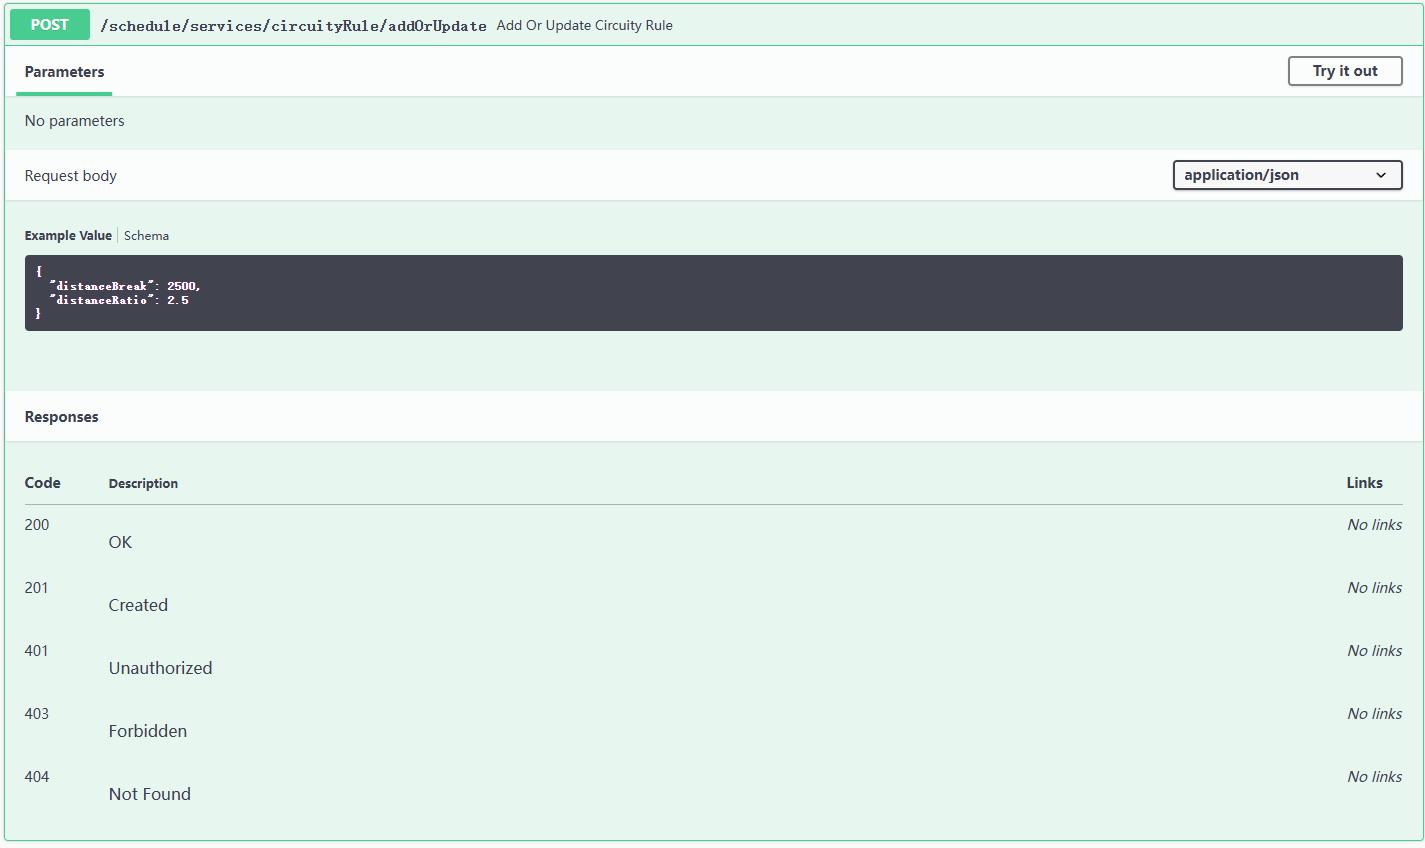Show the Schema view of request body
Screen dimensions: 1425x848
coord(146,236)
